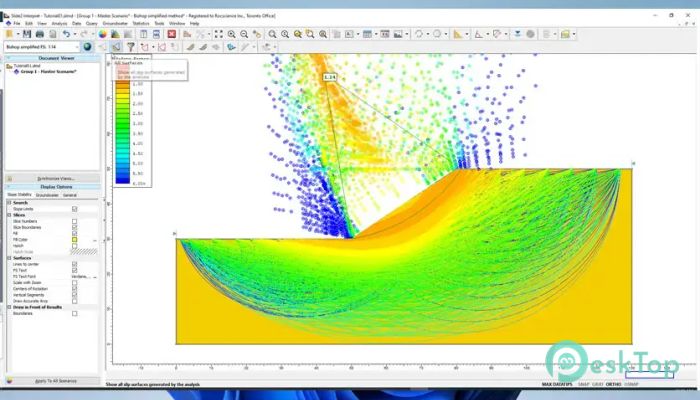Switch to the Slope Stability tab
The image size is (700, 400).
pyautogui.click(x=19, y=195)
